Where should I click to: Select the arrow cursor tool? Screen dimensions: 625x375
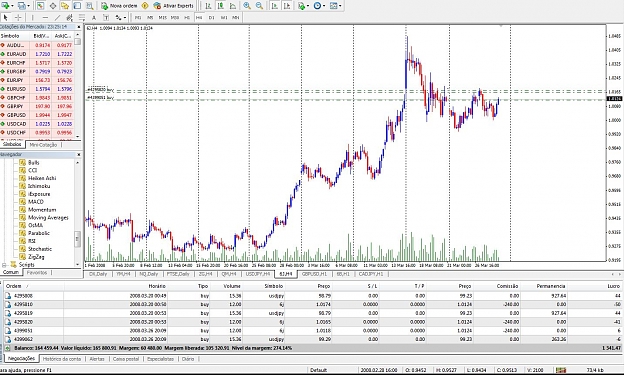click(6, 18)
